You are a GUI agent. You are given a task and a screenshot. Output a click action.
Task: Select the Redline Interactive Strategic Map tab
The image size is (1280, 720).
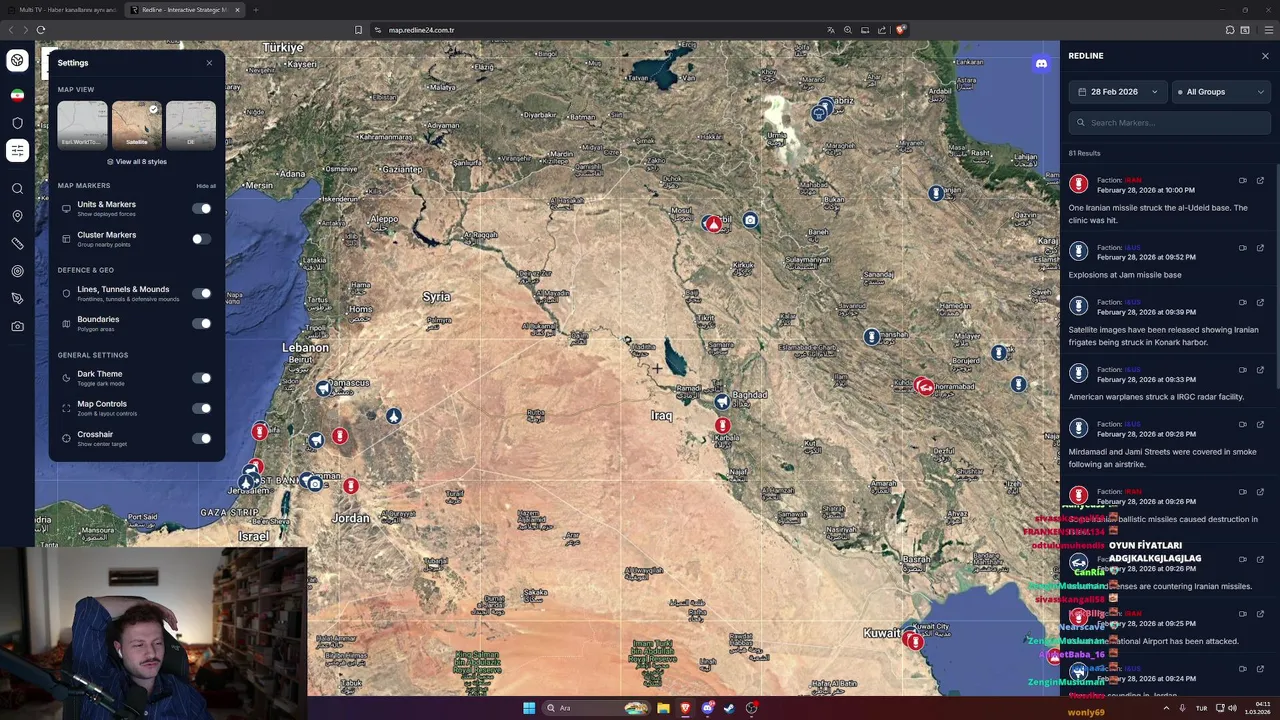pyautogui.click(x=185, y=10)
